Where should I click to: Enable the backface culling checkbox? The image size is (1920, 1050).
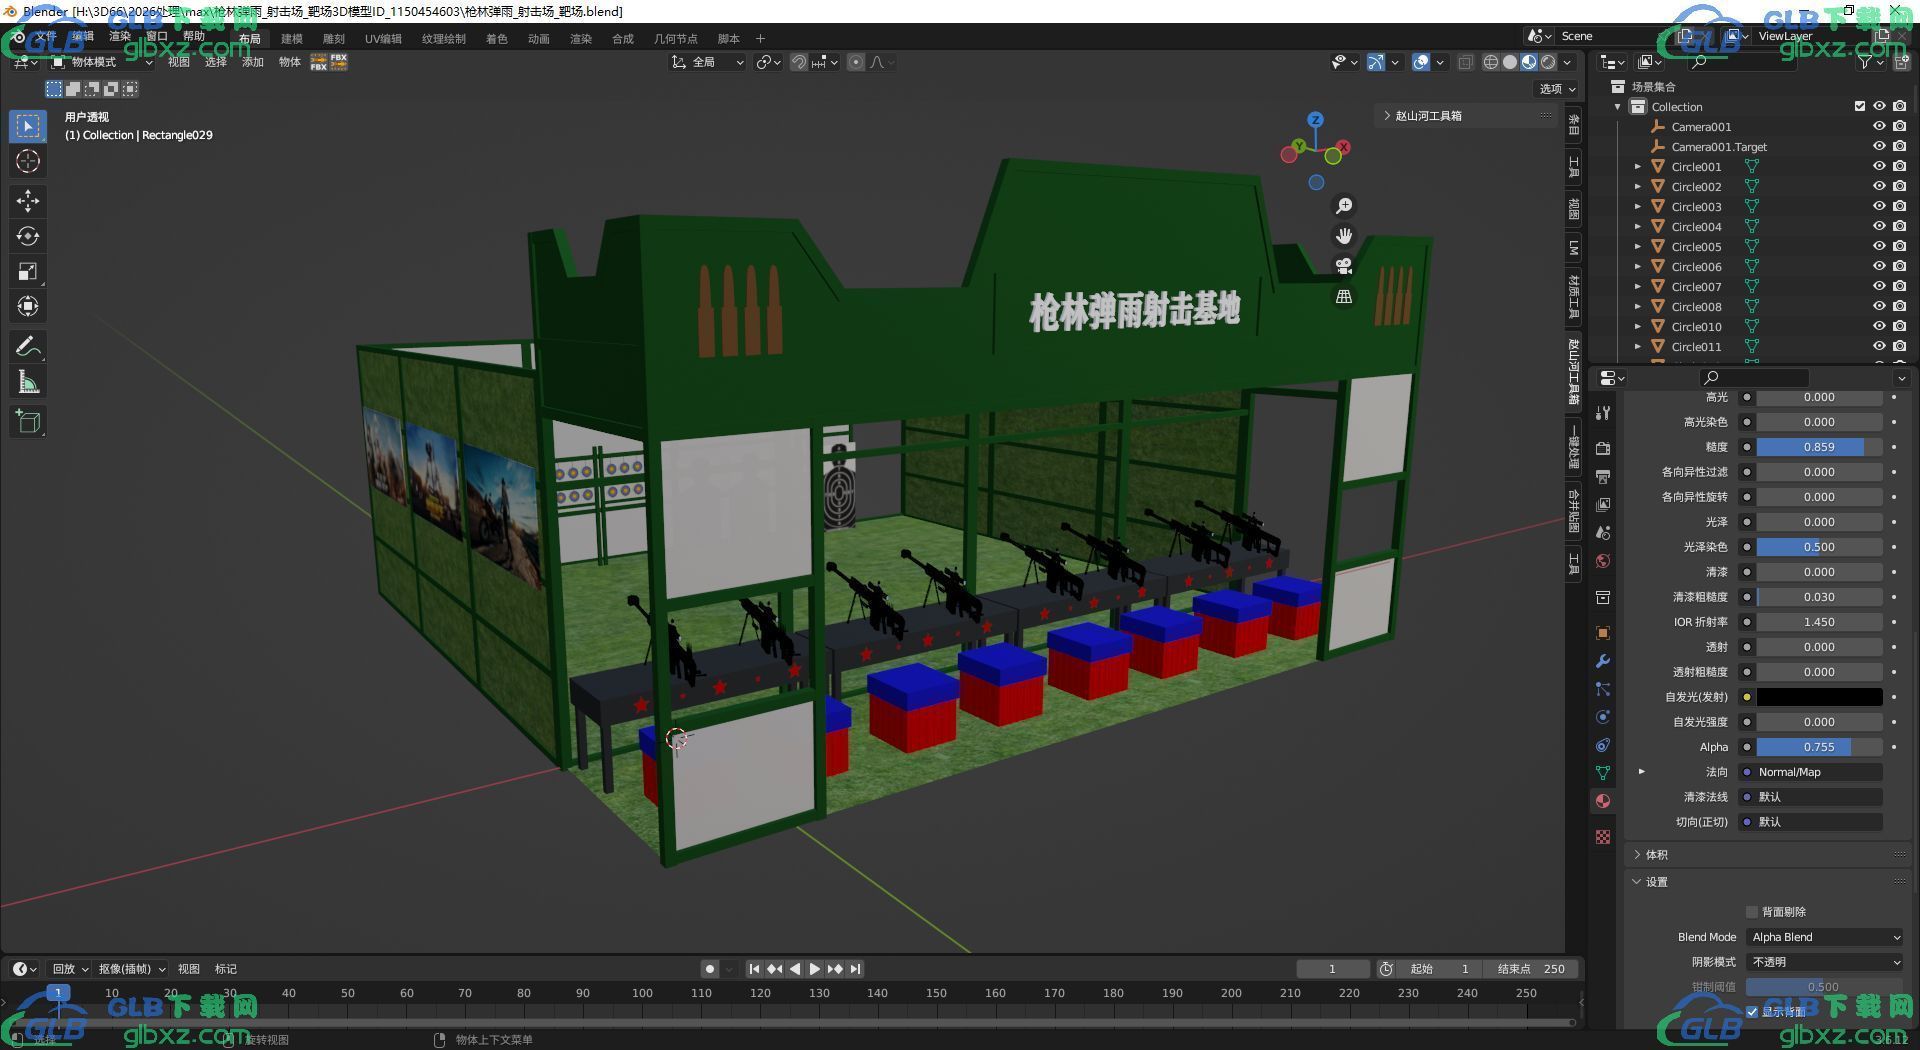[x=1752, y=912]
